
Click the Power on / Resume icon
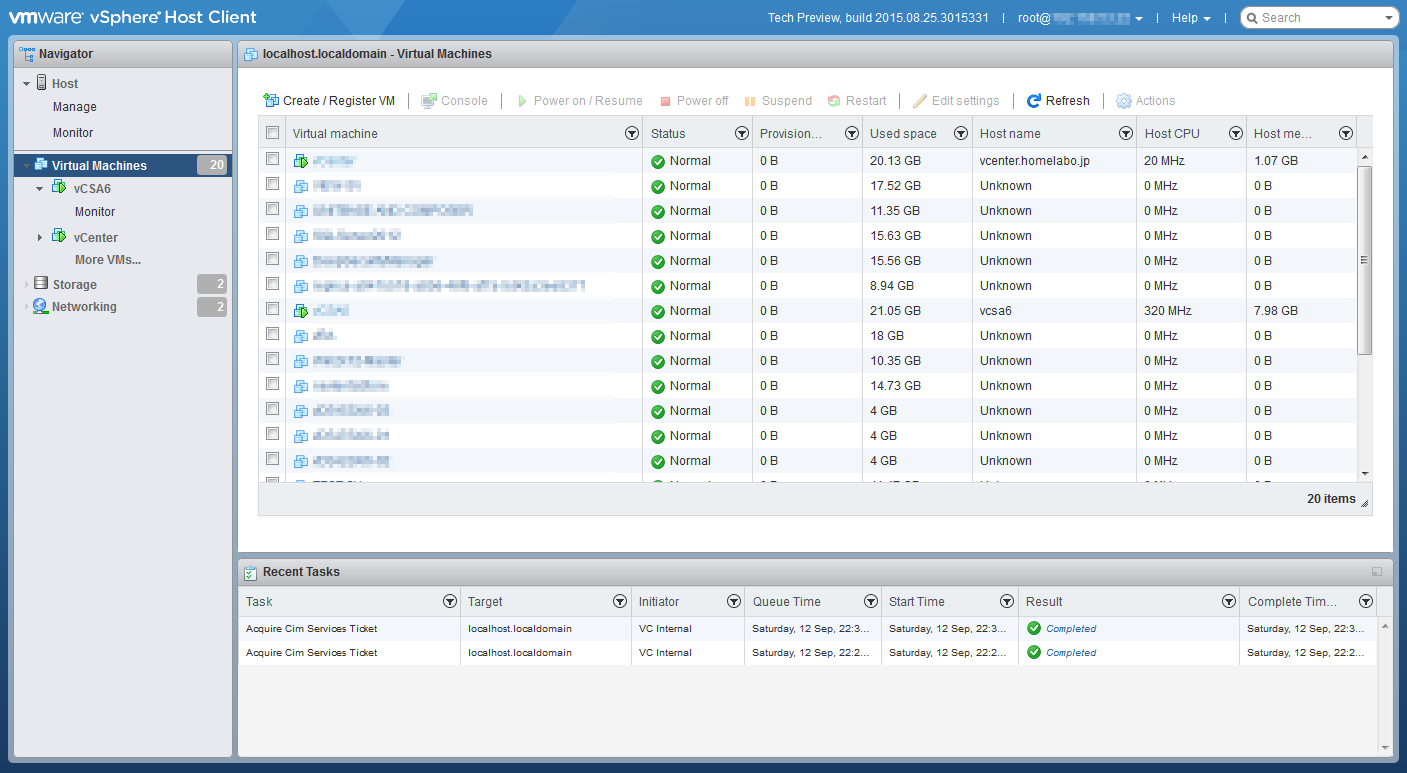[x=521, y=100]
